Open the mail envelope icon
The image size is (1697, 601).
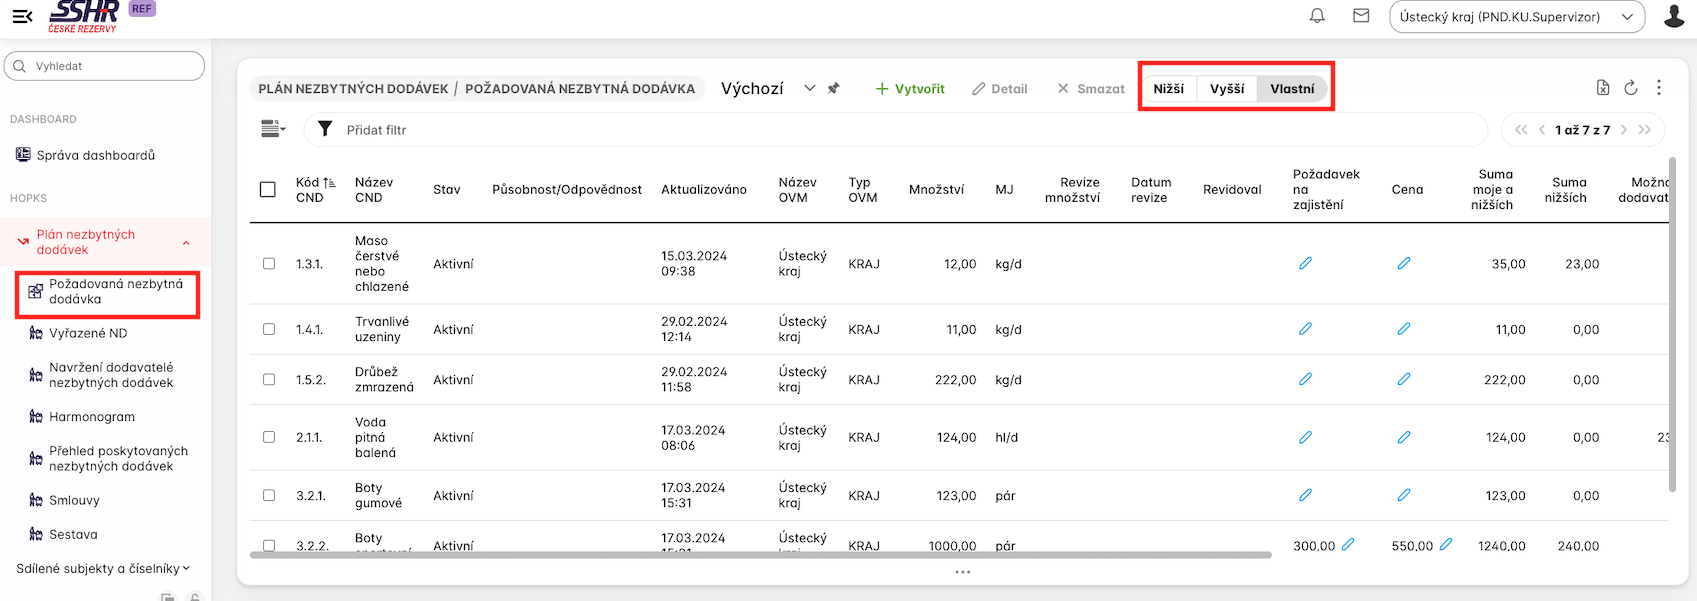click(x=1361, y=16)
